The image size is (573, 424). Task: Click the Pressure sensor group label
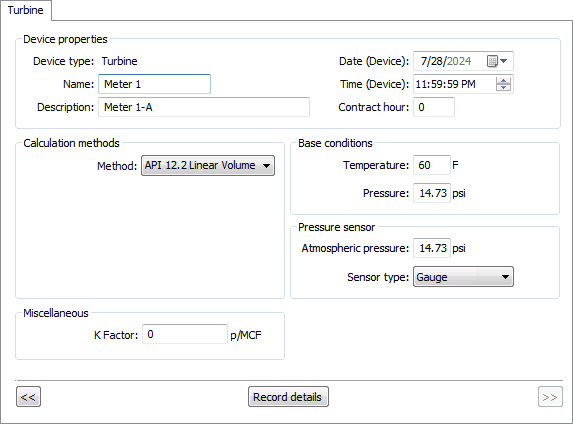(x=337, y=227)
